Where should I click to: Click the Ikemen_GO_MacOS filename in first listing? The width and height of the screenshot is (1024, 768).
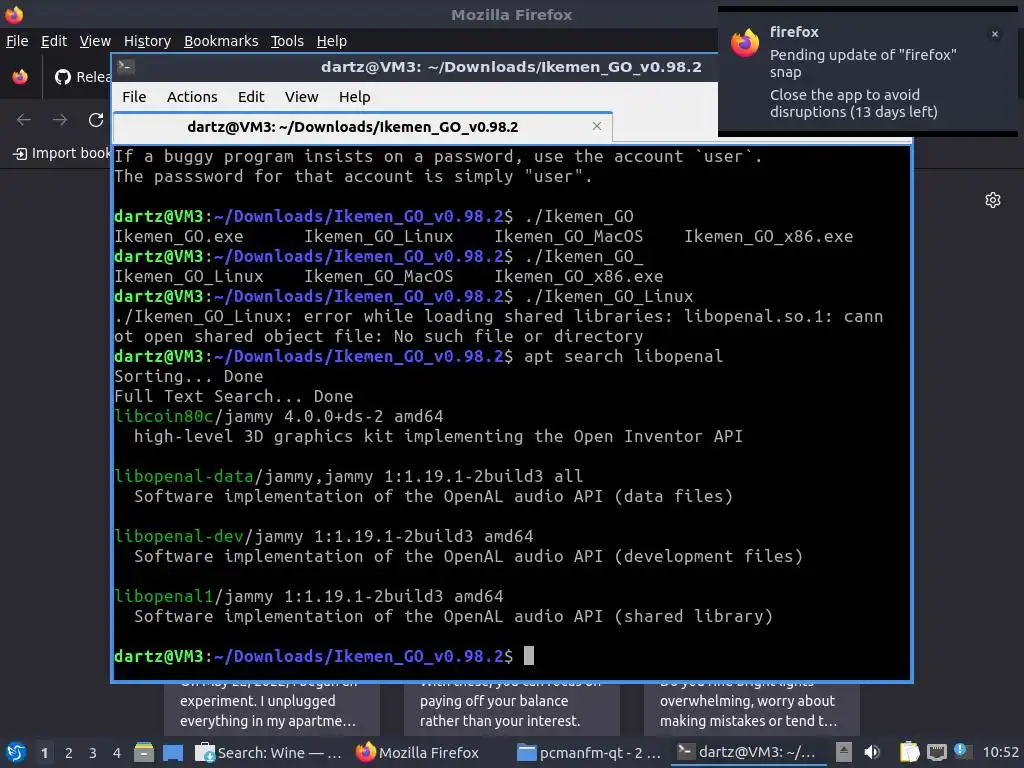tap(568, 236)
